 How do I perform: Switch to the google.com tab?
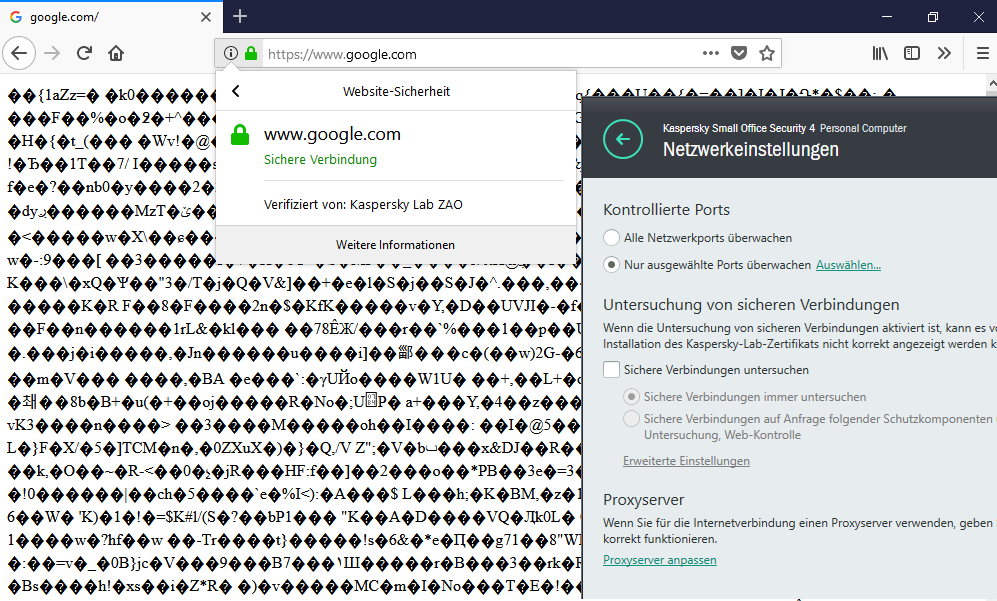pyautogui.click(x=110, y=17)
